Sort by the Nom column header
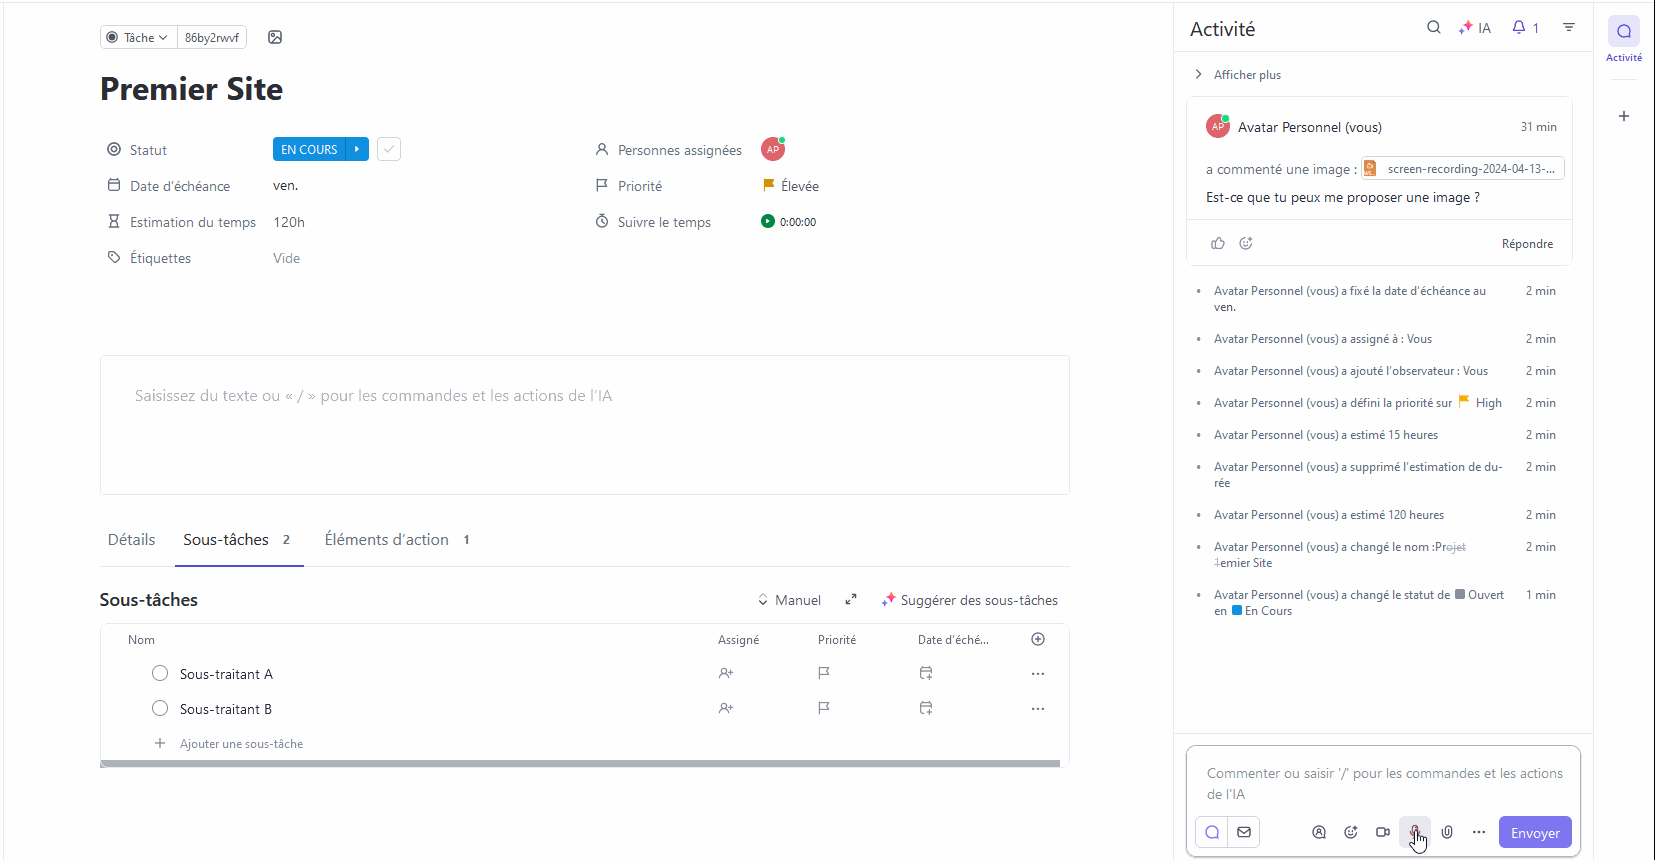1655x860 pixels. (x=141, y=640)
